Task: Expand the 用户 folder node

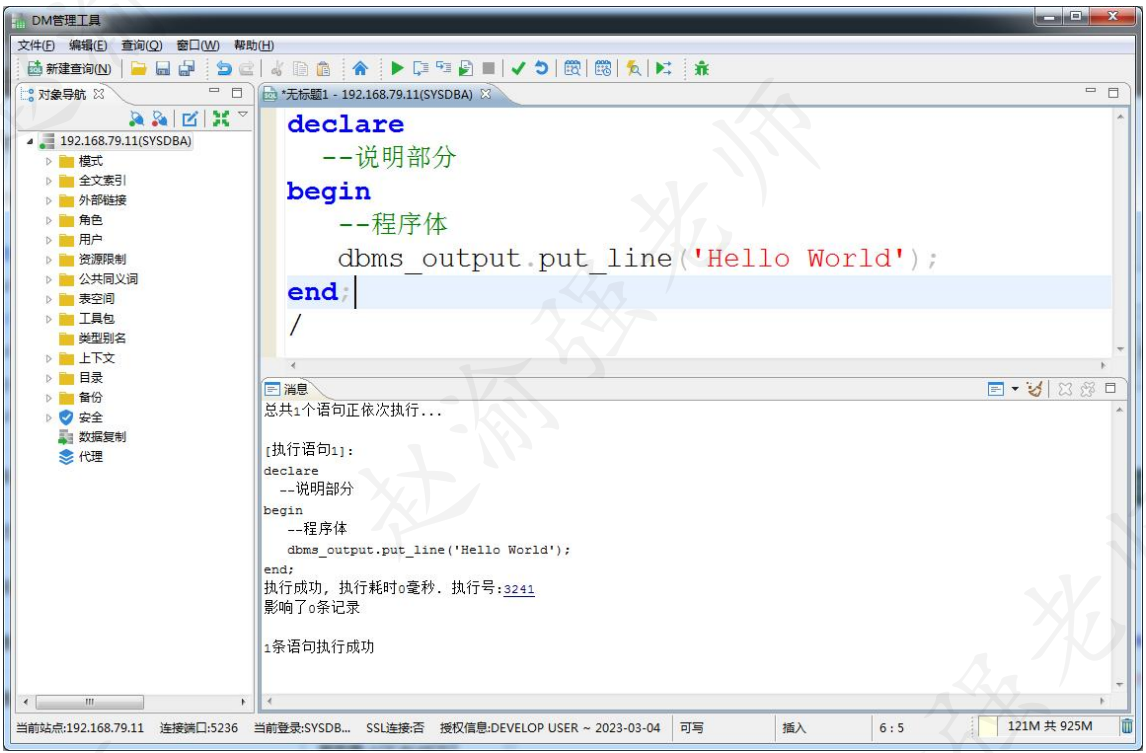Action: 49,240
